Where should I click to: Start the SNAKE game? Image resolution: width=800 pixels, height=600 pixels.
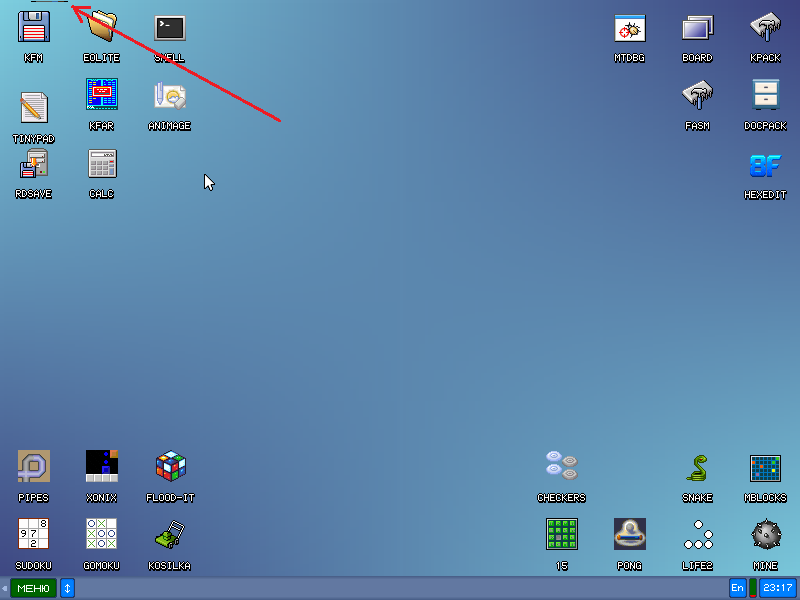click(x=697, y=467)
